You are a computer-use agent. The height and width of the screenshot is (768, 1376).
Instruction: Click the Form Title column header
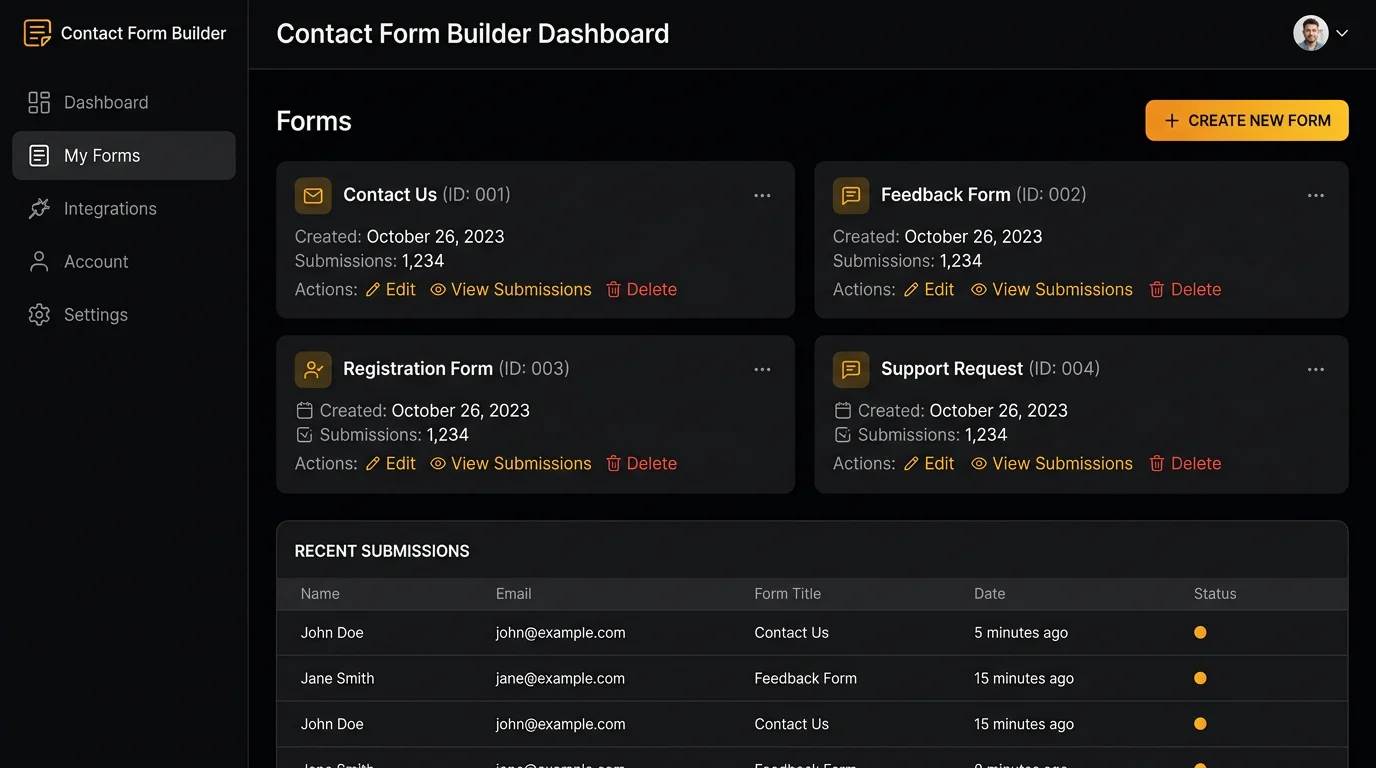787,594
